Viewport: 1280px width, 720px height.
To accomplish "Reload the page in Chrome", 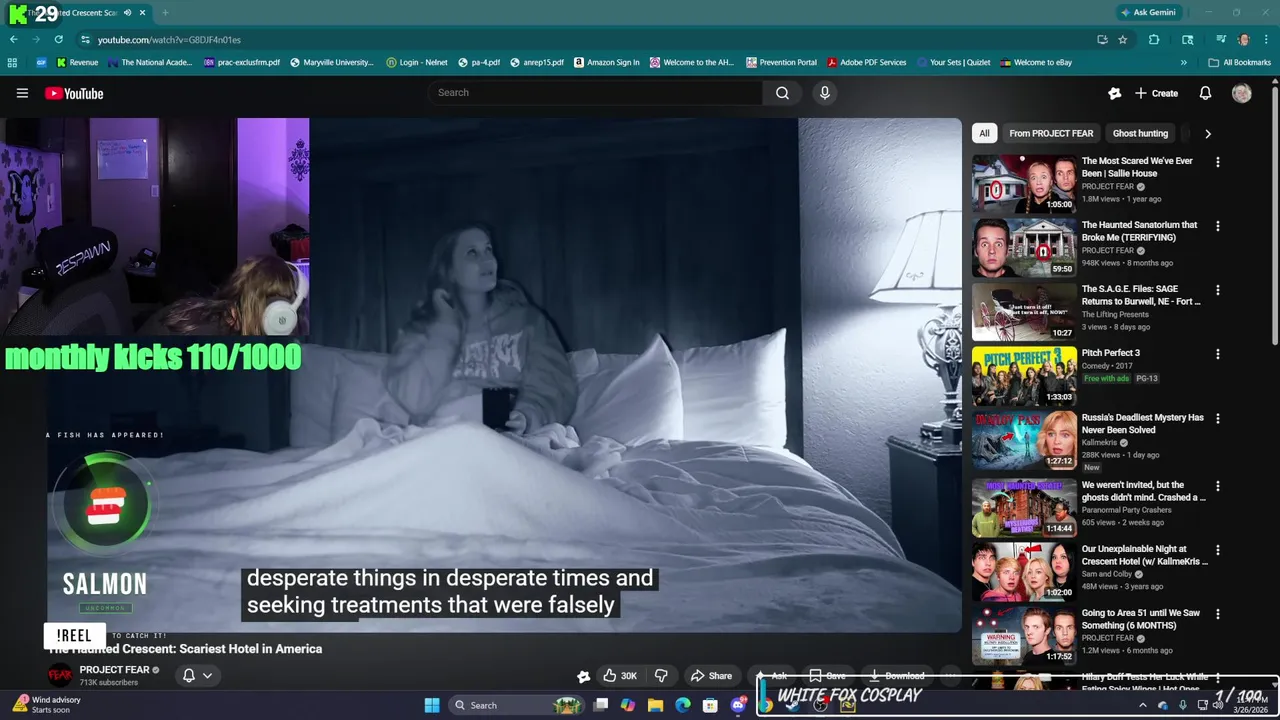I will coord(58,39).
